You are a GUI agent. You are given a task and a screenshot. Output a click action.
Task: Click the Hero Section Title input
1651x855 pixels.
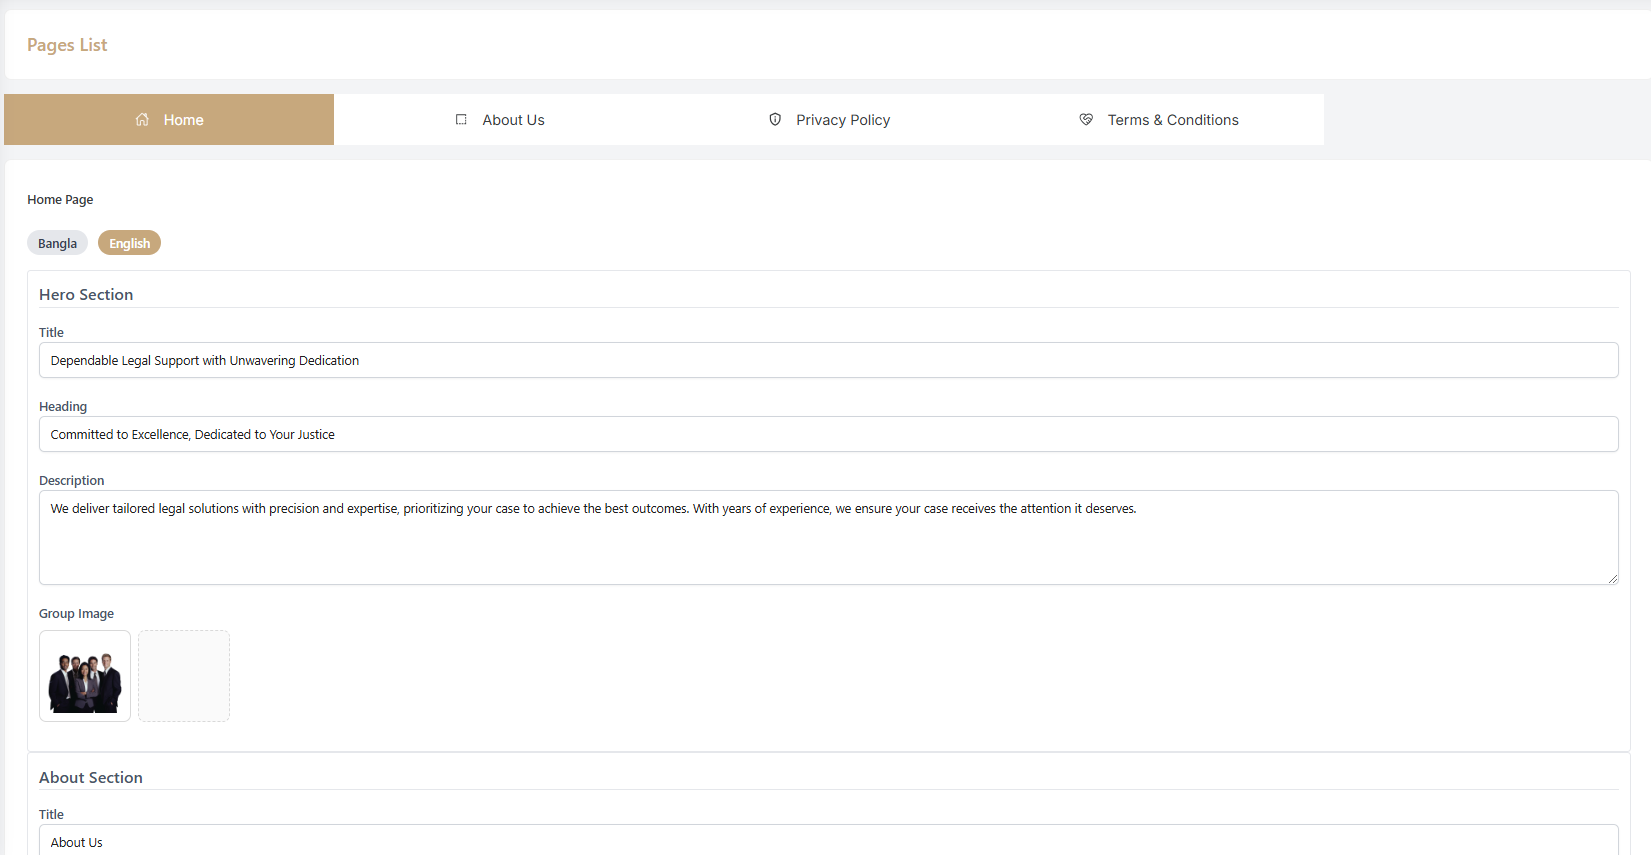pos(828,360)
